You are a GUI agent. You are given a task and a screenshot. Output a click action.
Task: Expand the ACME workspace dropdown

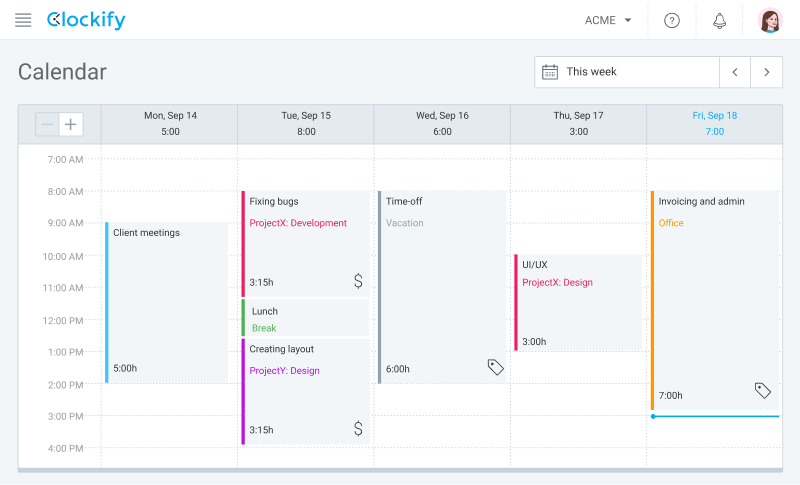pos(608,20)
